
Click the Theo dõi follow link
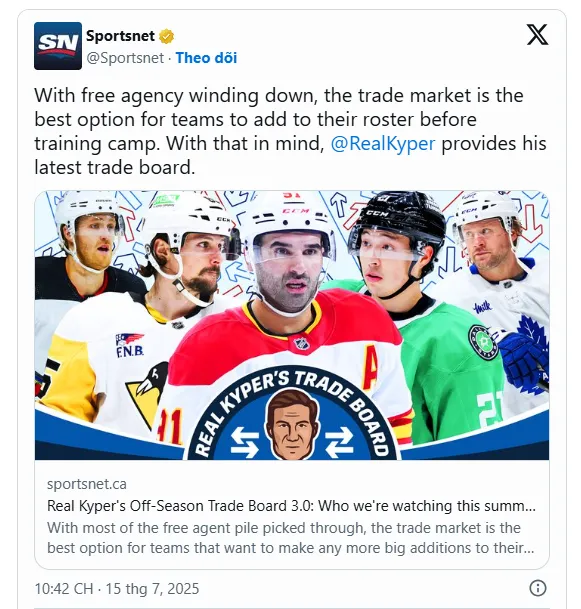[x=206, y=58]
